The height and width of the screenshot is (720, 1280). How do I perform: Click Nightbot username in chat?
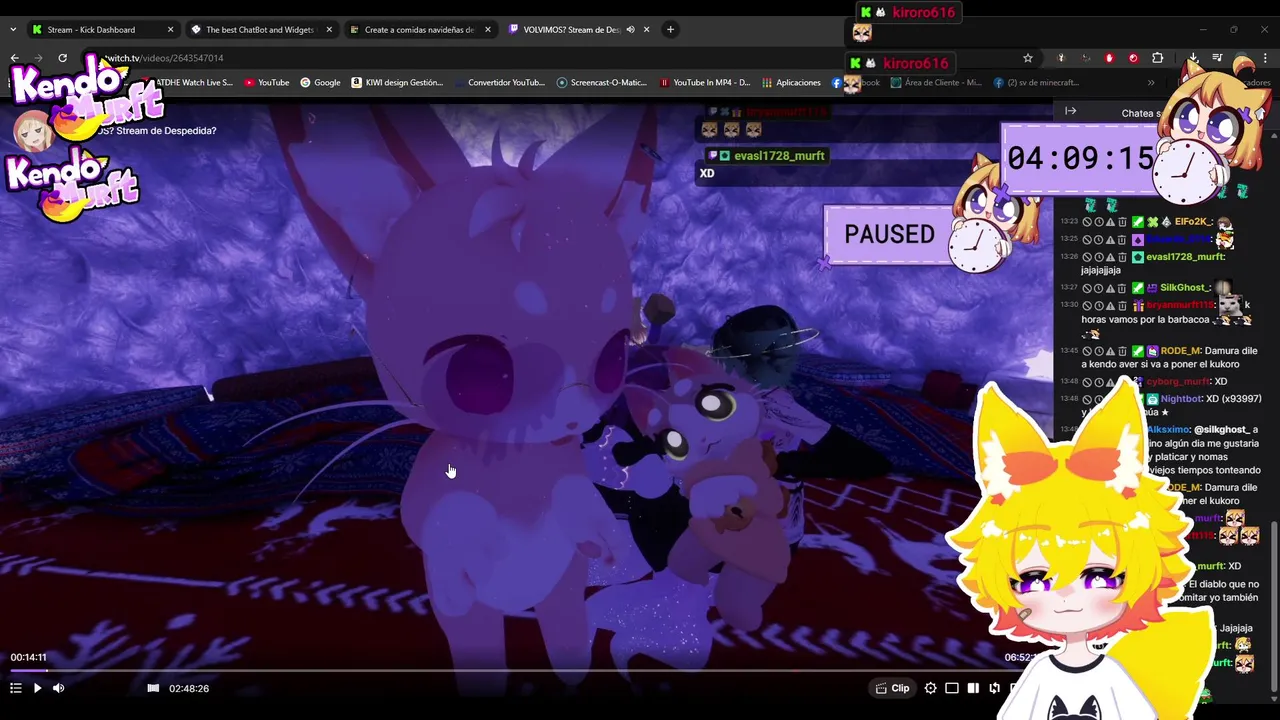[x=1182, y=399]
